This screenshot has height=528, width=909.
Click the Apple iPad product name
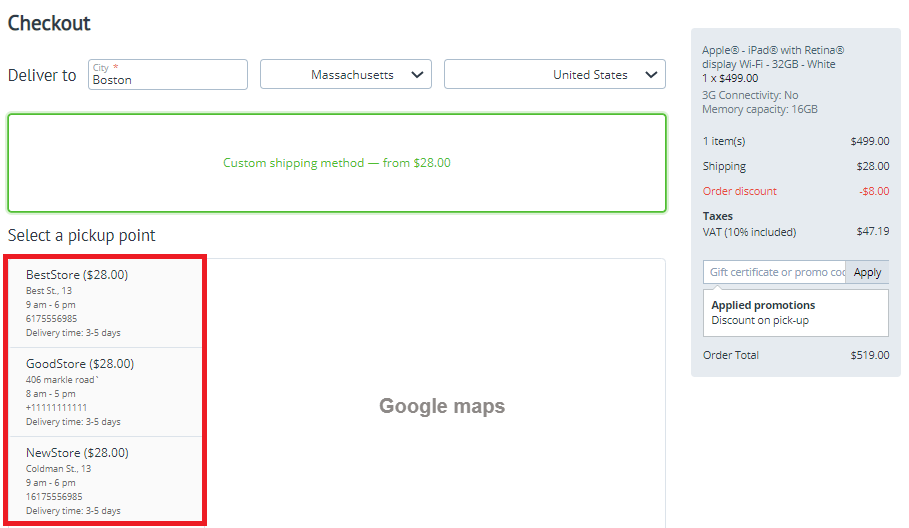pos(773,57)
